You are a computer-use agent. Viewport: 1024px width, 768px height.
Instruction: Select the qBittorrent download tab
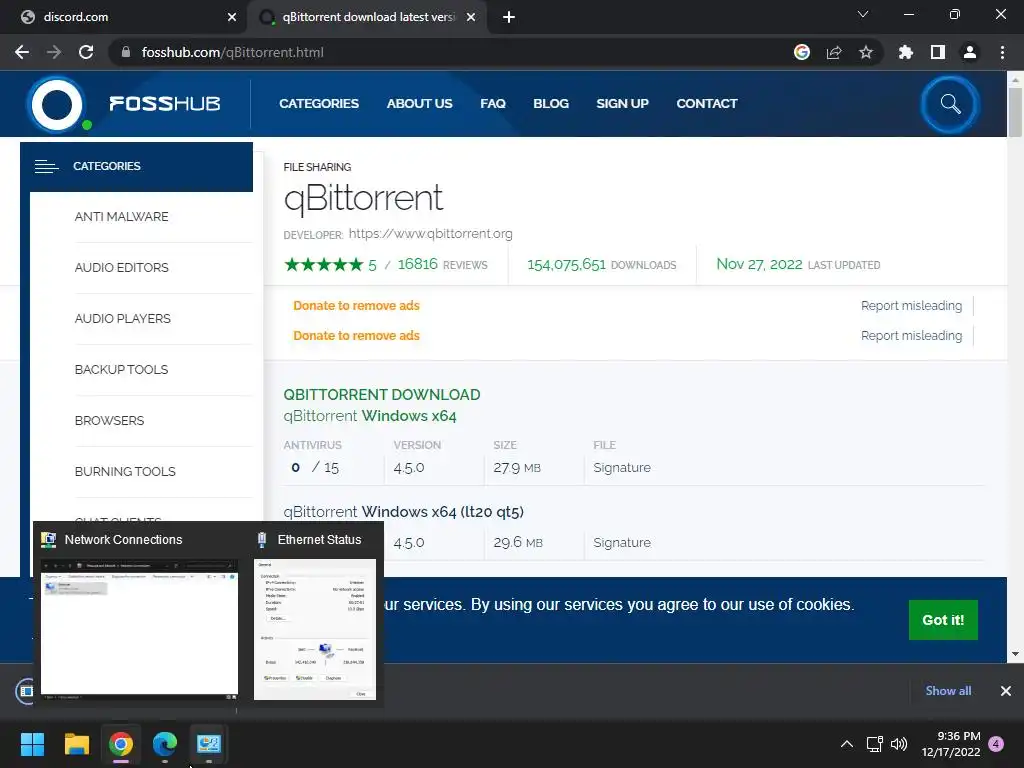coord(368,17)
